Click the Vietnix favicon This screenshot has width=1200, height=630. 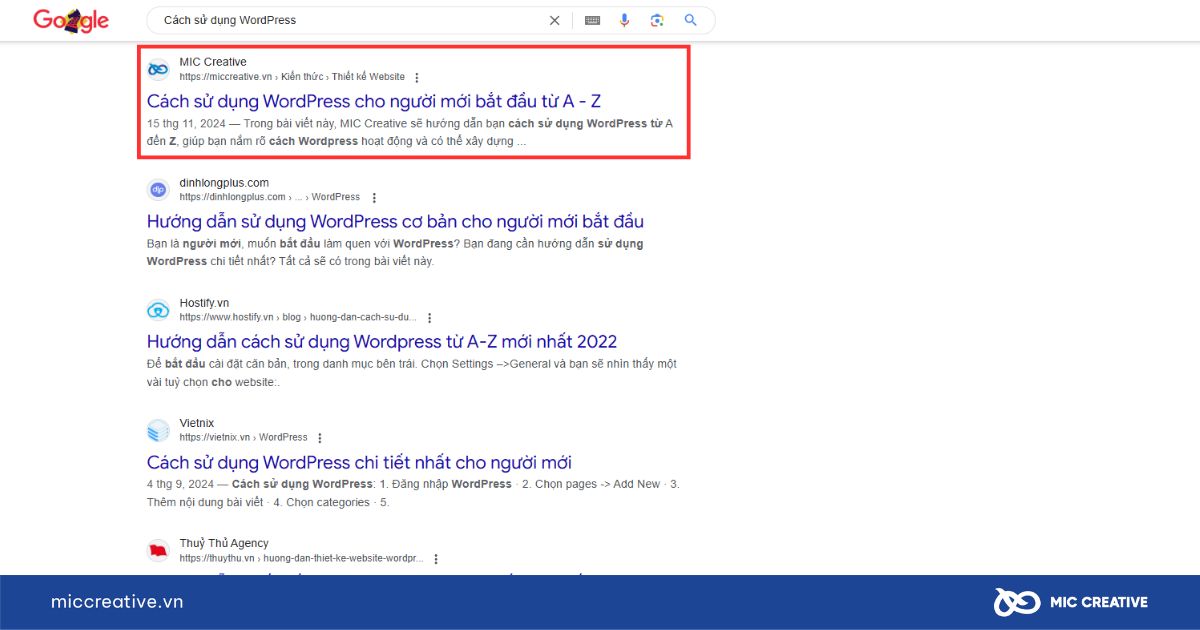pyautogui.click(x=158, y=430)
